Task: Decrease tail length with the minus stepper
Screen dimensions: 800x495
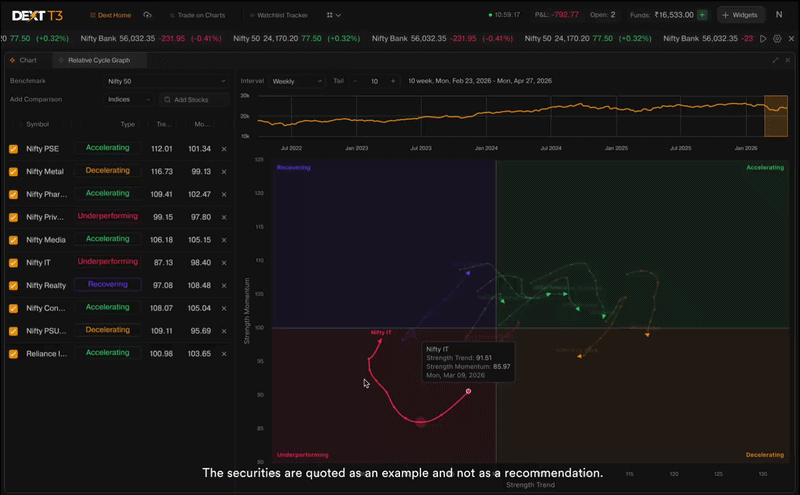Action: pos(355,81)
